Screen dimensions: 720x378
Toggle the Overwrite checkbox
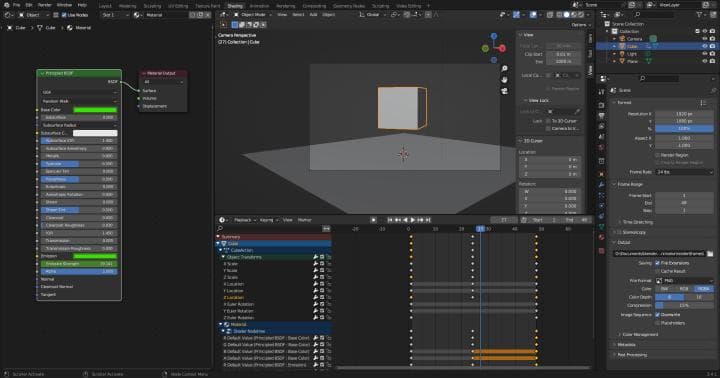[x=658, y=315]
